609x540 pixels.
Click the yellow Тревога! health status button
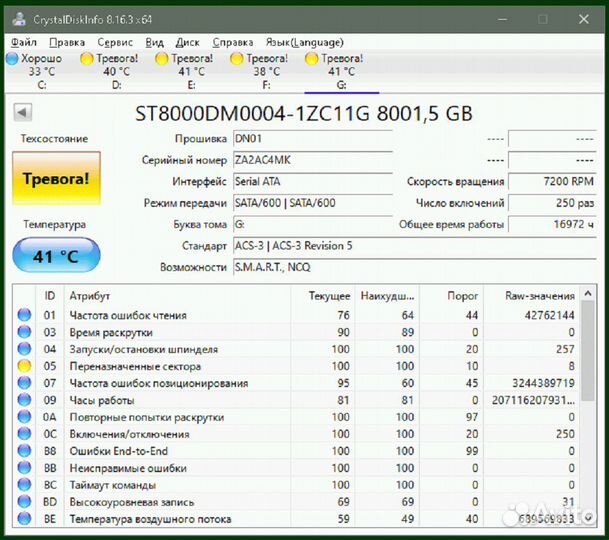coord(56,178)
